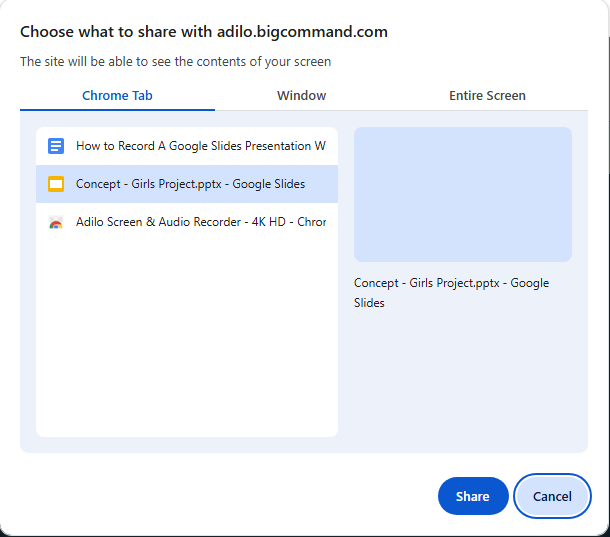Switch to the Chrome Tab tab
Screen dimensions: 610x537
tap(117, 96)
